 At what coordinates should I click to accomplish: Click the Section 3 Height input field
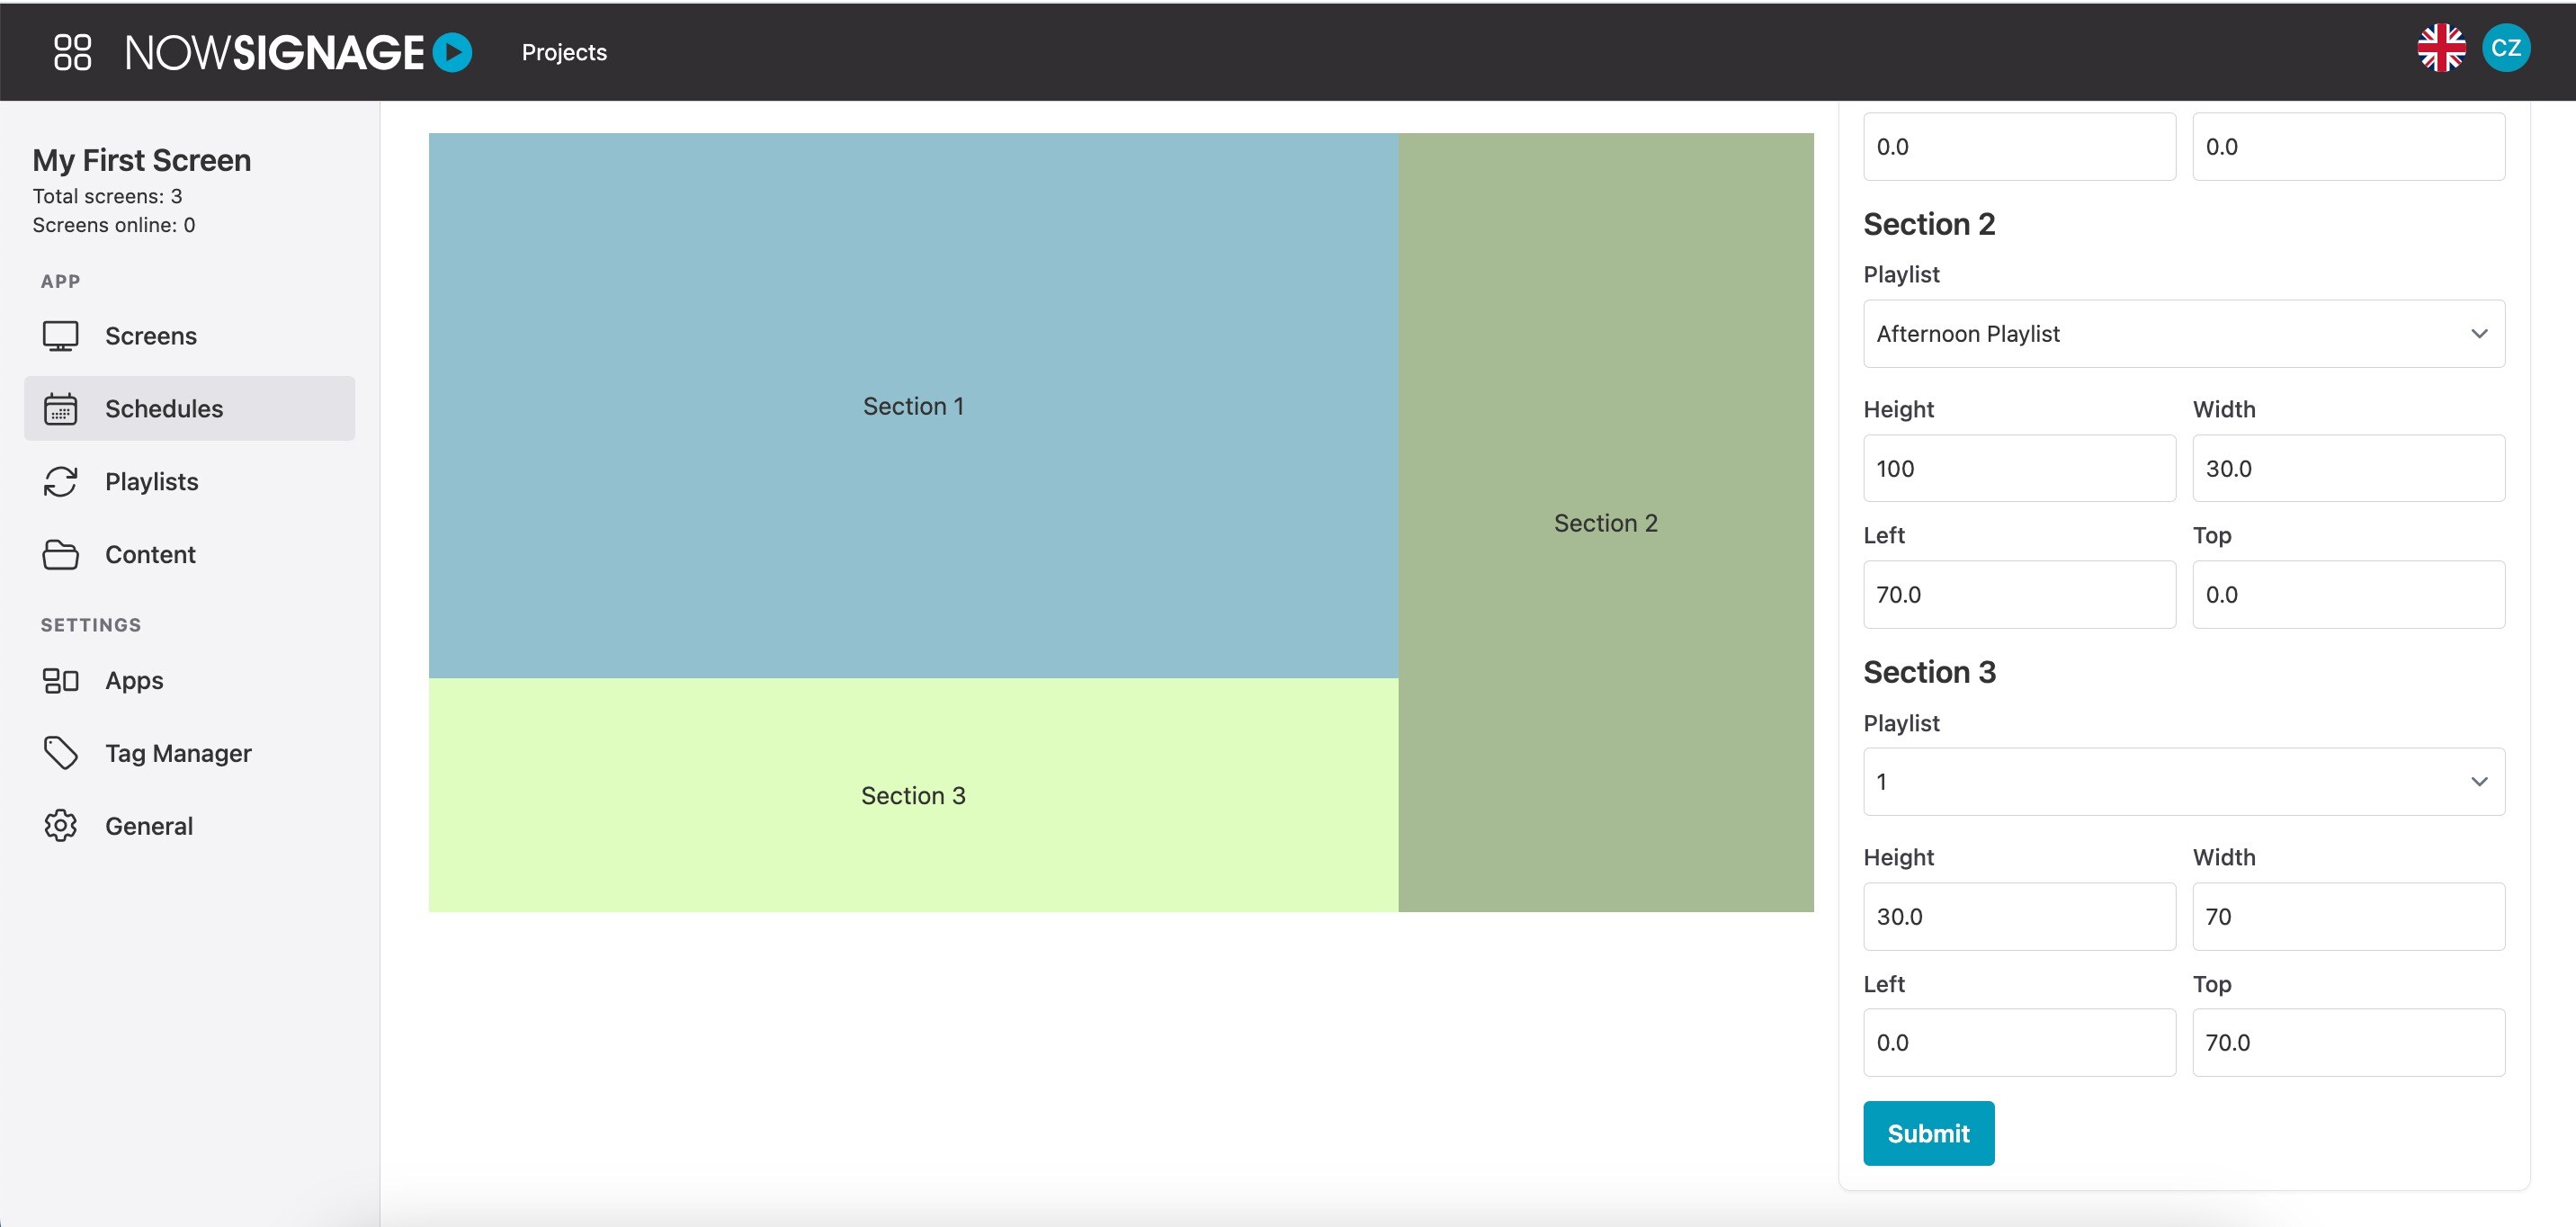2018,916
